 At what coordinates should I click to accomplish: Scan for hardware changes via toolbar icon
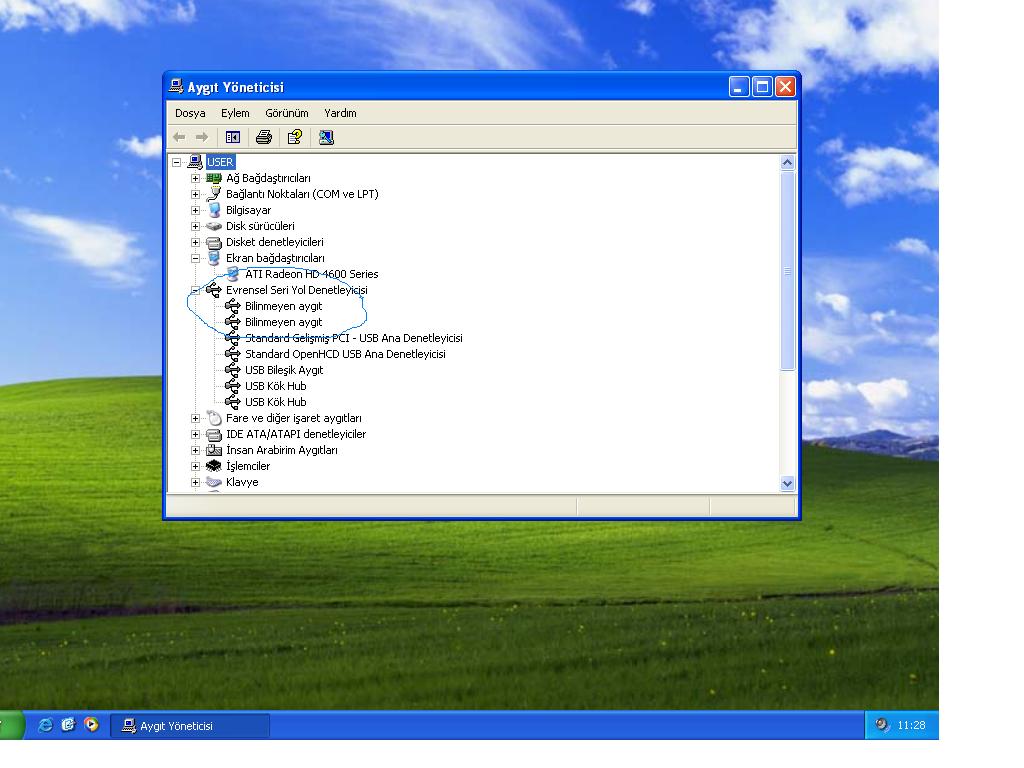(x=326, y=137)
